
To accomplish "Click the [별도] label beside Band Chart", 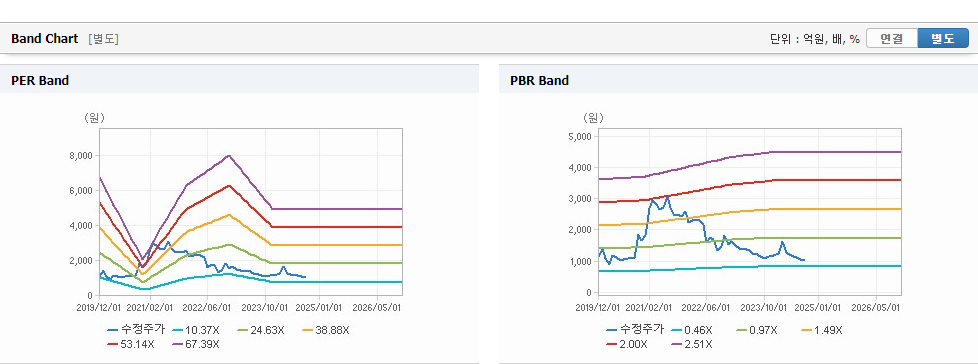I will (x=104, y=39).
